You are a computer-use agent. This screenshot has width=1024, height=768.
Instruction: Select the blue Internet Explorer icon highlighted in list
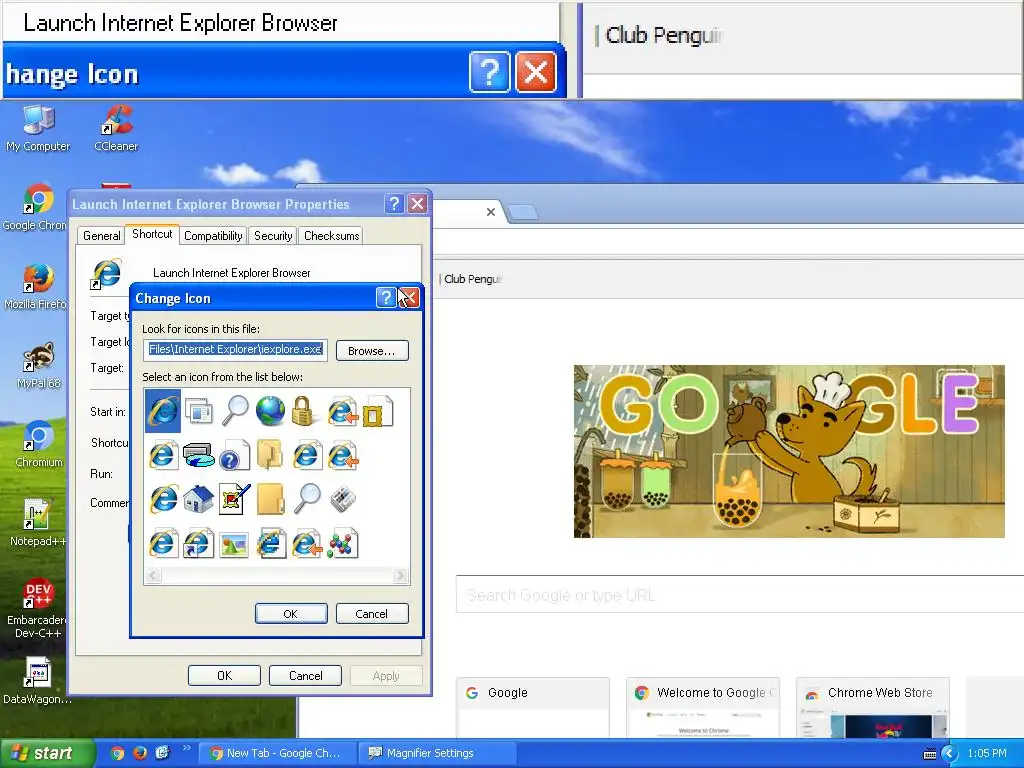point(163,411)
